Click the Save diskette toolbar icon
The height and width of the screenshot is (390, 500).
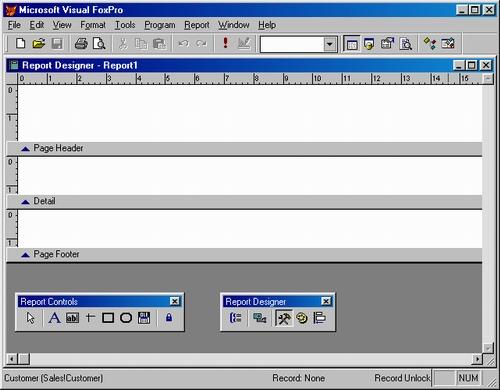(57, 44)
